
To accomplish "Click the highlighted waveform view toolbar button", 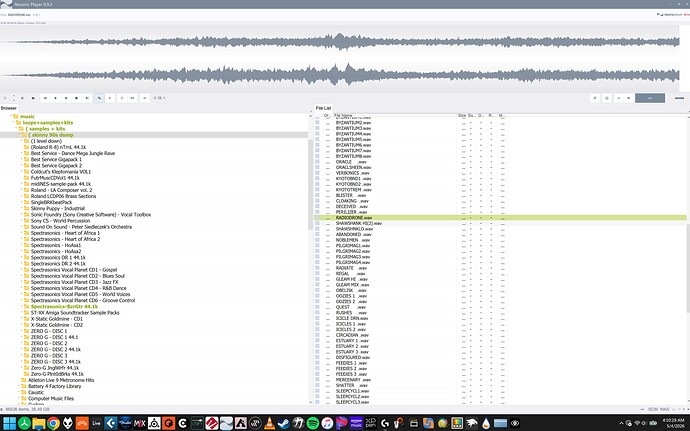I will pyautogui.click(x=99, y=98).
